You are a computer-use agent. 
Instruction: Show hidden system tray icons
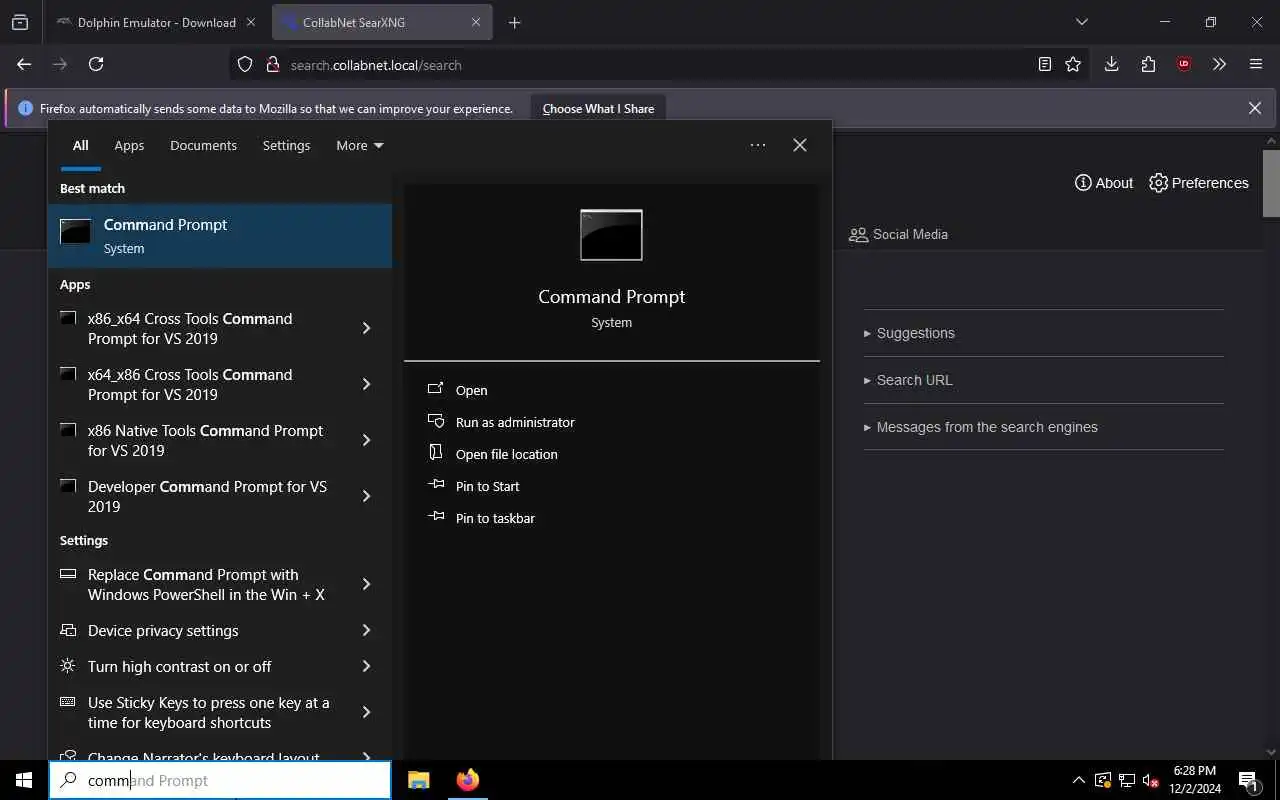pos(1078,780)
